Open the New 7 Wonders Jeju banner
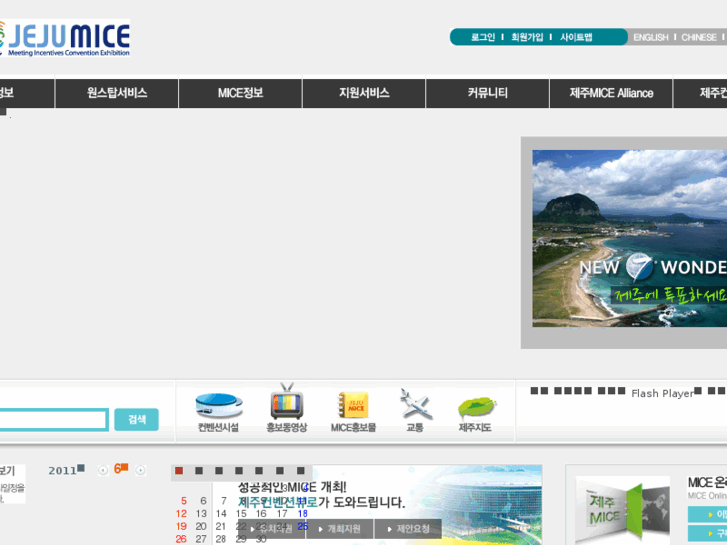This screenshot has height=545, width=727. click(629, 238)
